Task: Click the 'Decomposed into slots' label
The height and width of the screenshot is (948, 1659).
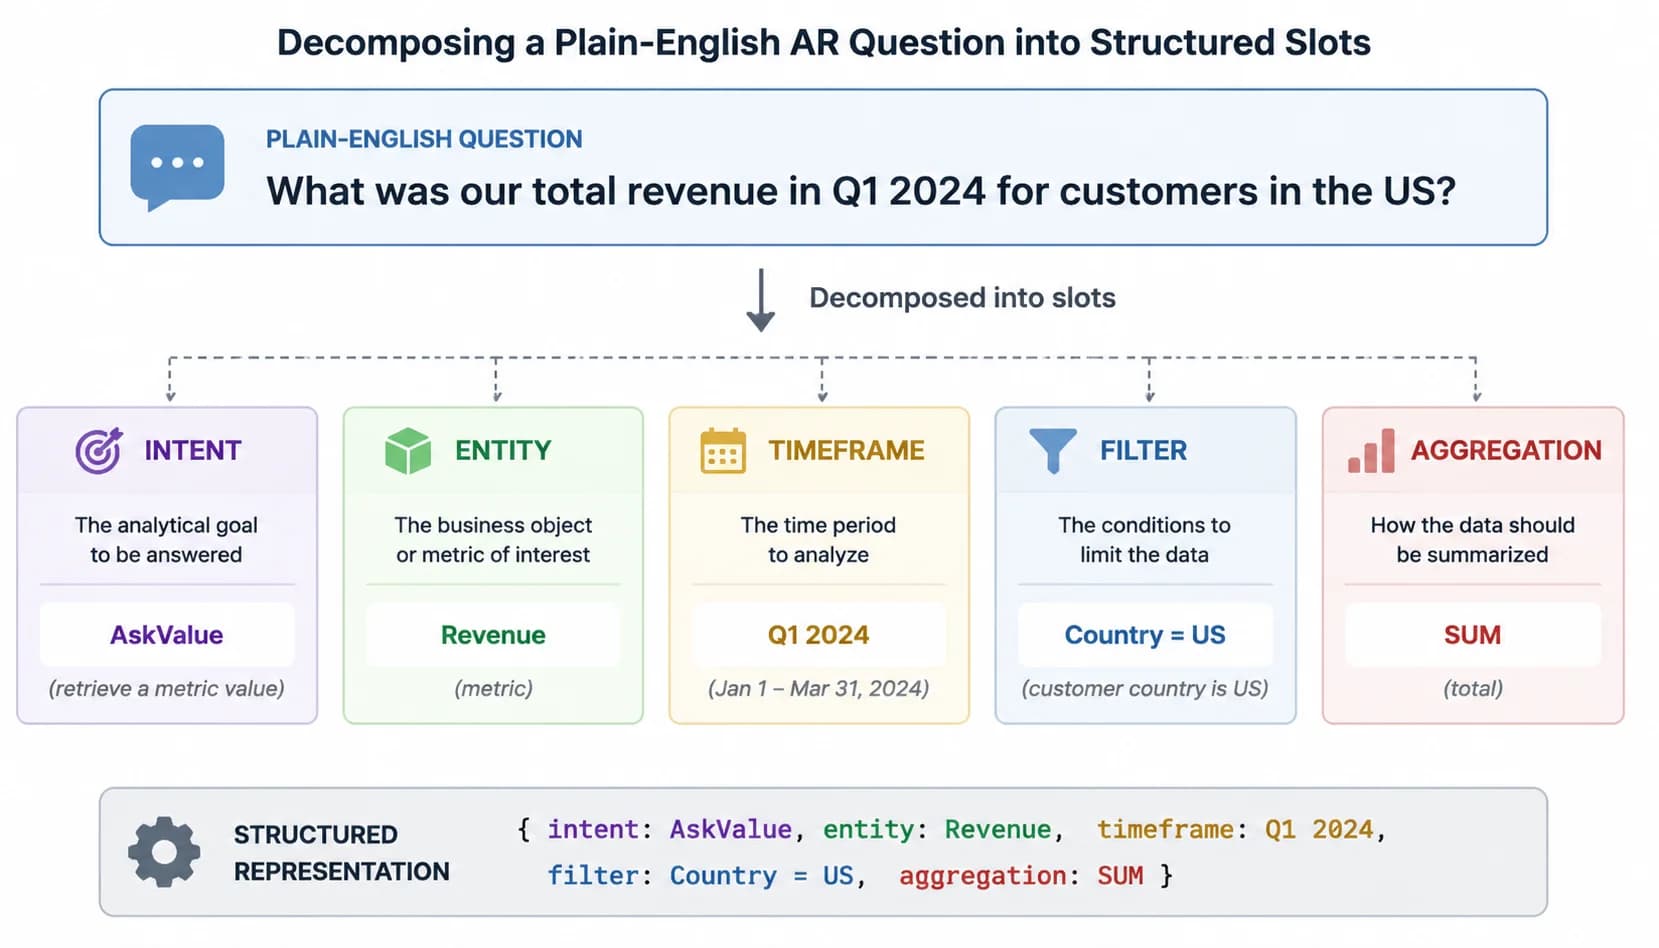Action: pyautogui.click(x=962, y=298)
